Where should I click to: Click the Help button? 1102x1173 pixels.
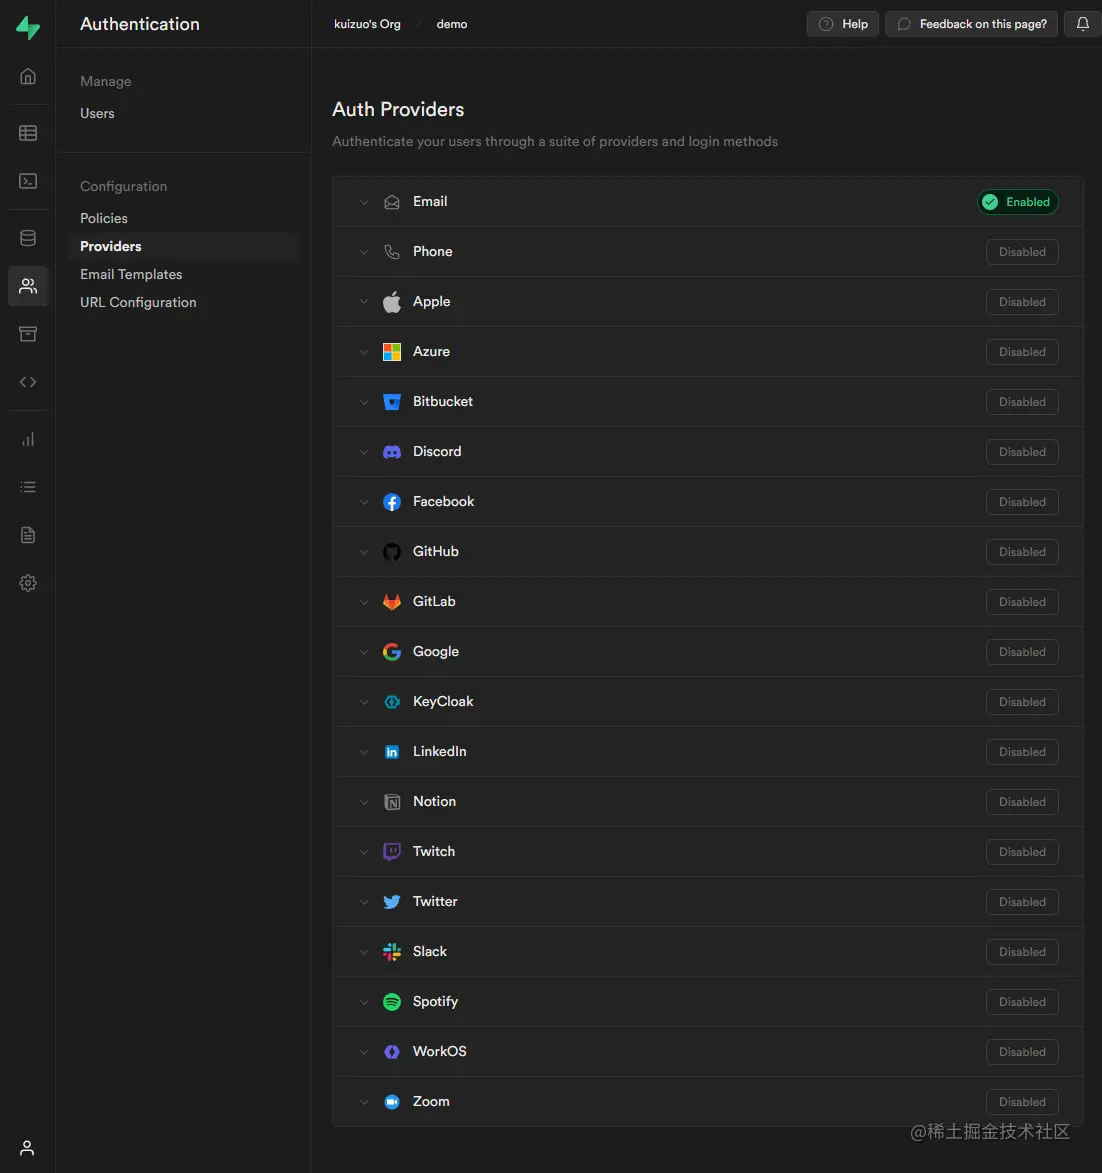[x=843, y=24]
